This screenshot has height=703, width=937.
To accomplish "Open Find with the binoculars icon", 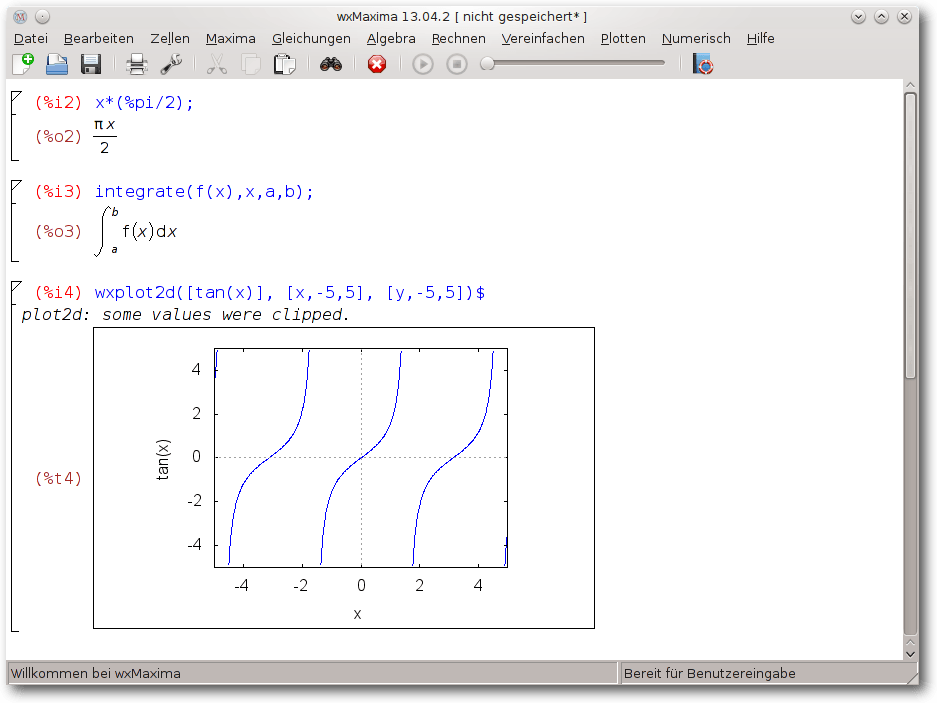I will click(330, 64).
